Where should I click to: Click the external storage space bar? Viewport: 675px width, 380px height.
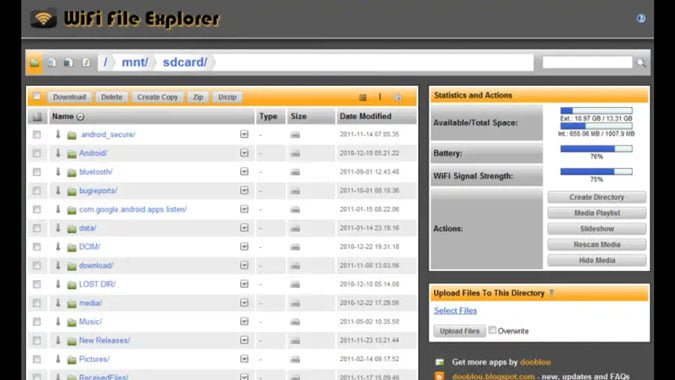coord(596,111)
